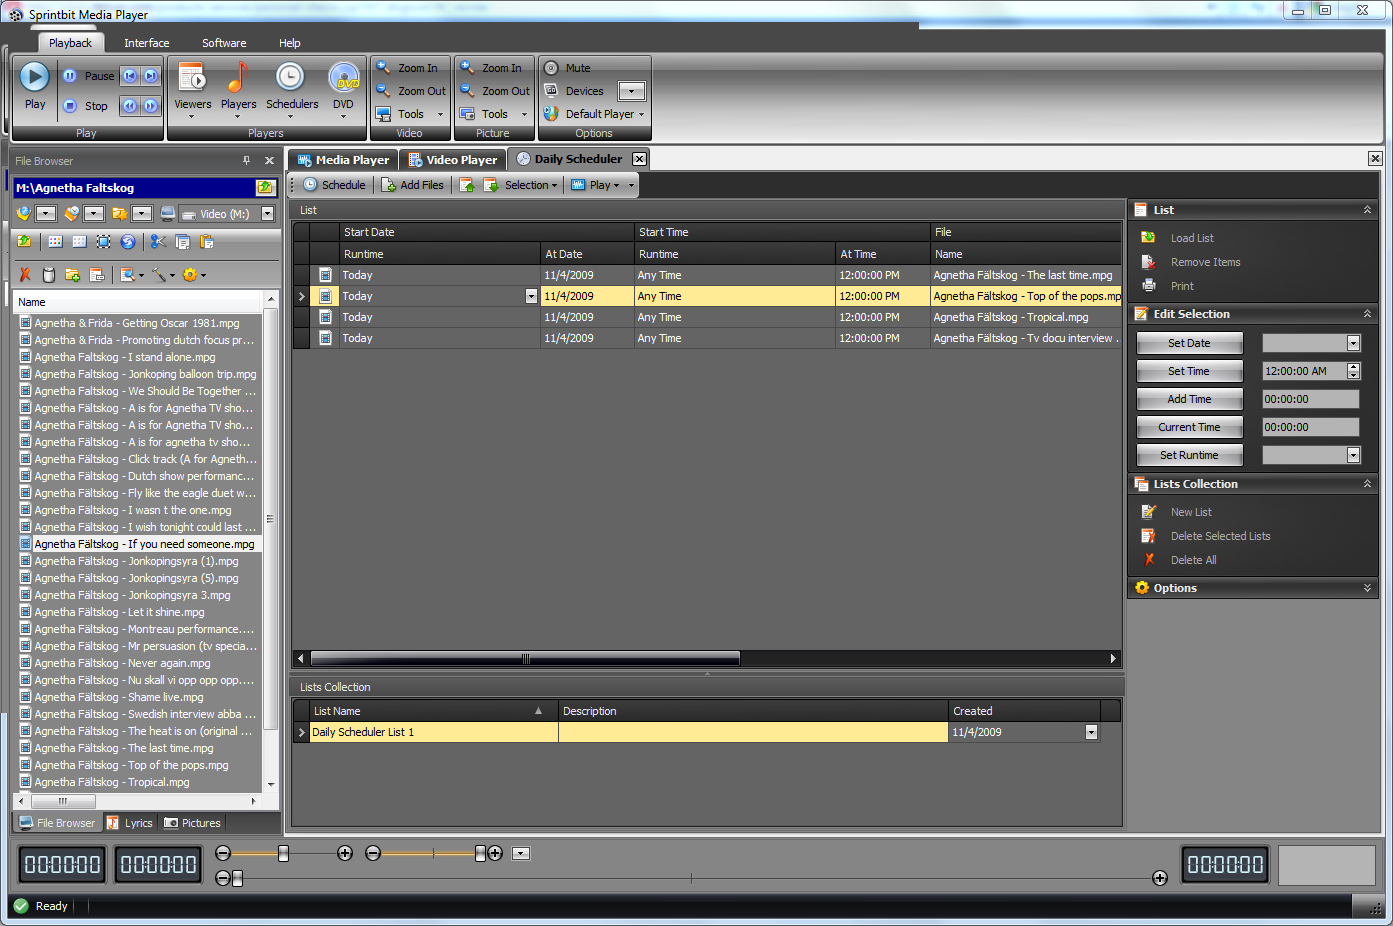Open the Viewers menu icon

pyautogui.click(x=192, y=77)
